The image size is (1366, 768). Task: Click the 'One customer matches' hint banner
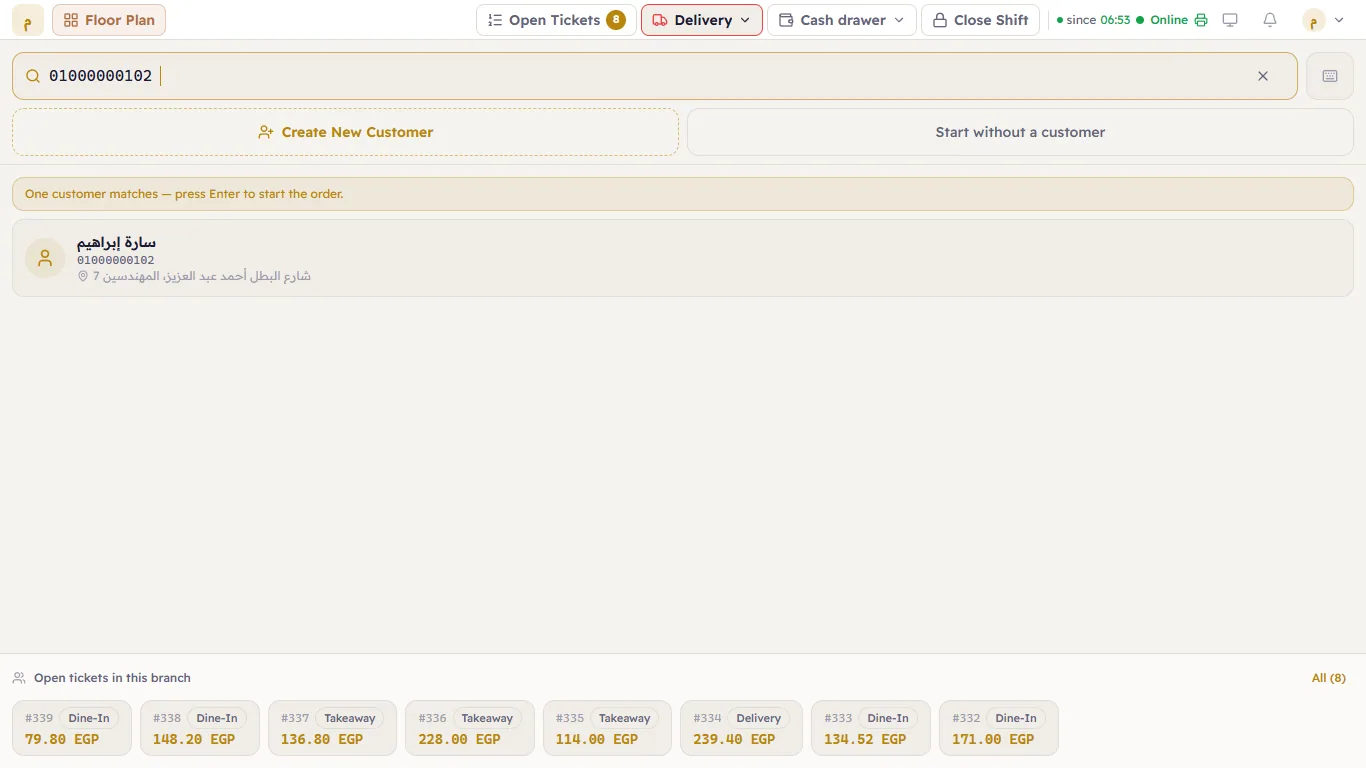[x=683, y=194]
